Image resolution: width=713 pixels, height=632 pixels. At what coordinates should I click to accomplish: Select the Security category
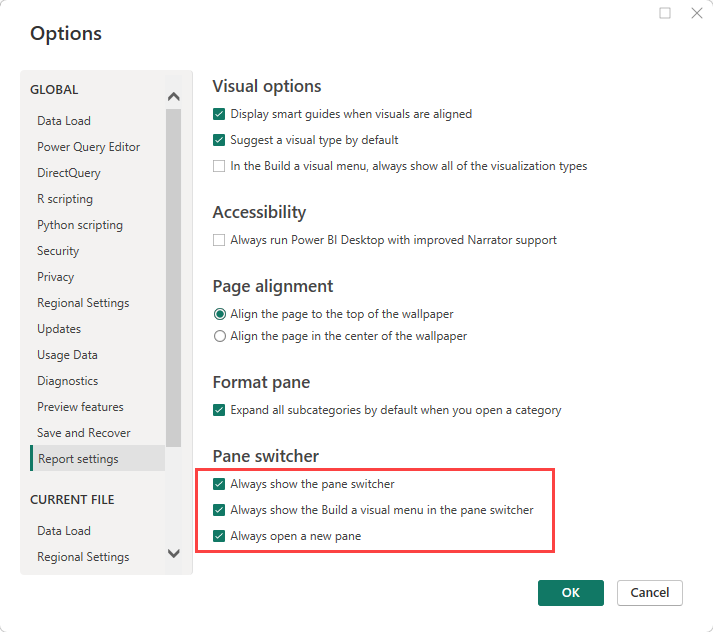pos(58,251)
